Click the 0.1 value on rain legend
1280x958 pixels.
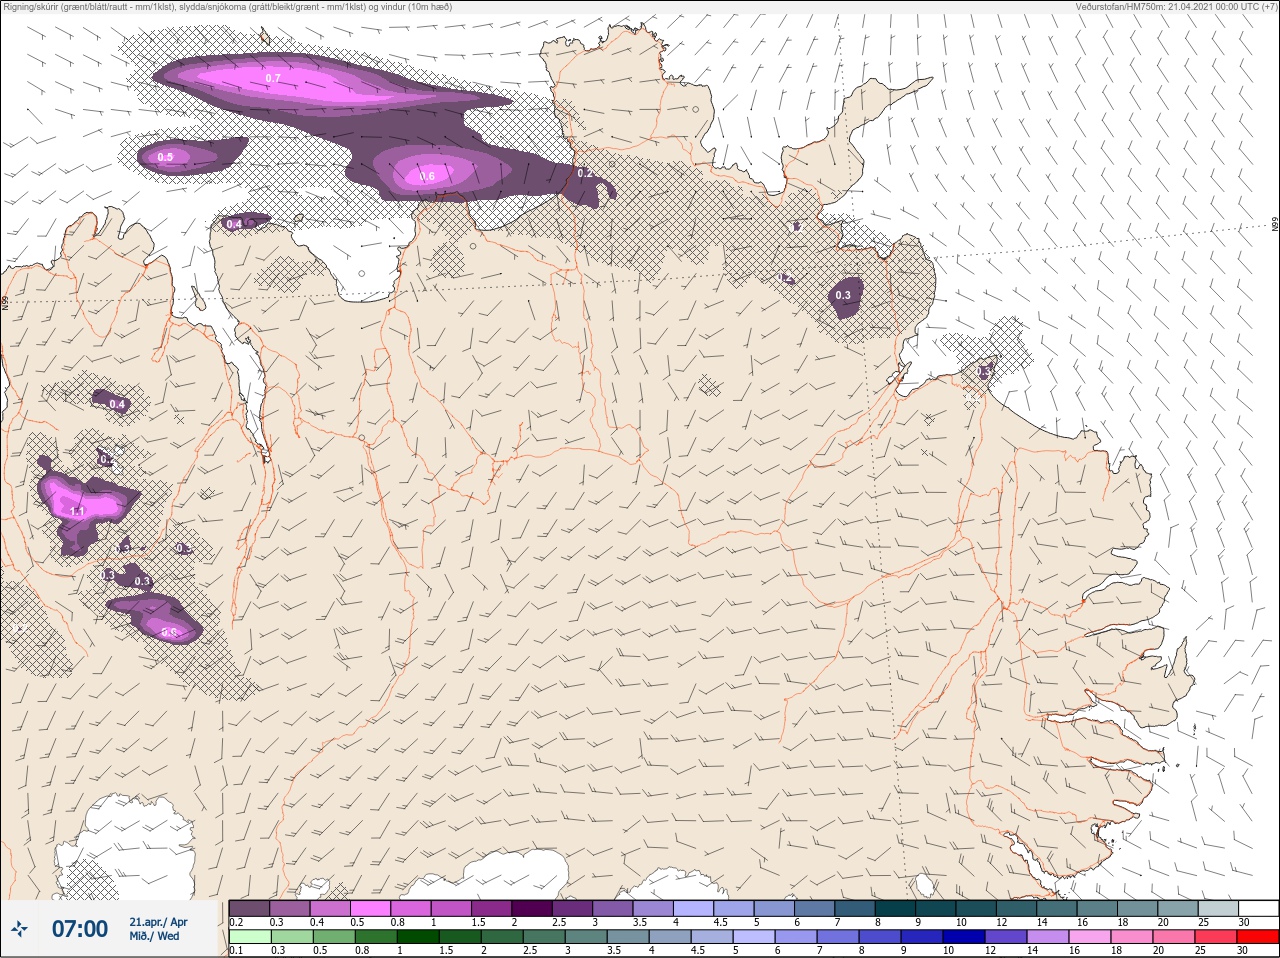pyautogui.click(x=236, y=951)
